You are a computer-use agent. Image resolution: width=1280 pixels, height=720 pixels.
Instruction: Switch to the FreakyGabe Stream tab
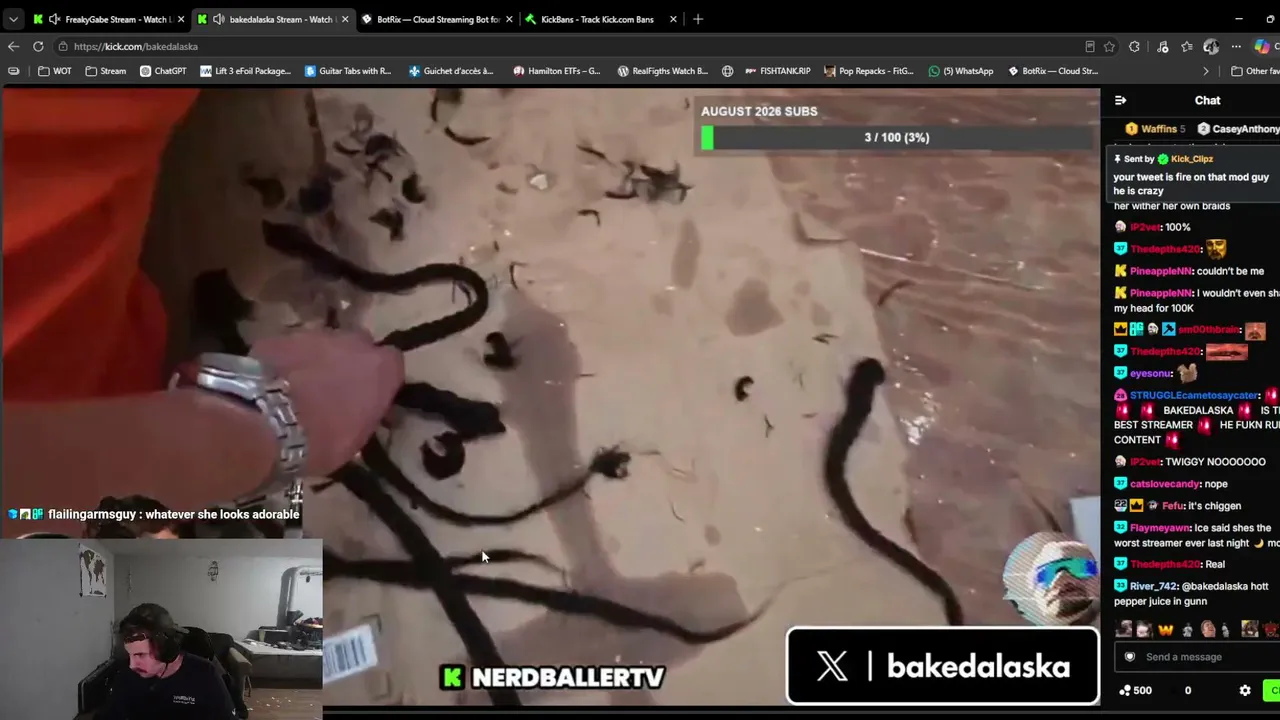coord(108,19)
